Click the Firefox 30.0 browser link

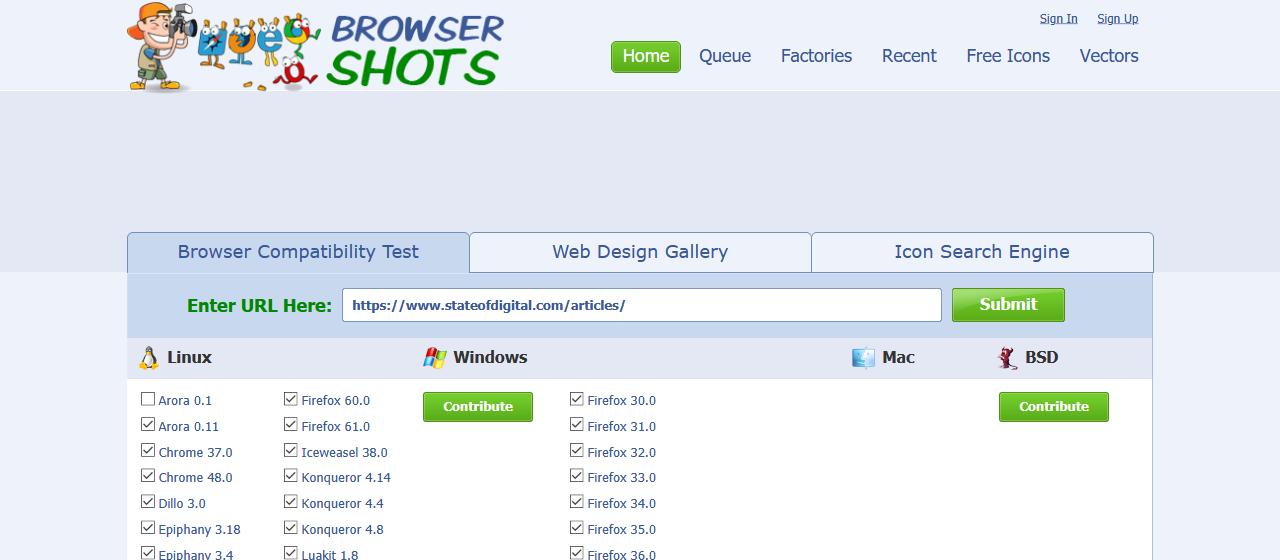[621, 401]
